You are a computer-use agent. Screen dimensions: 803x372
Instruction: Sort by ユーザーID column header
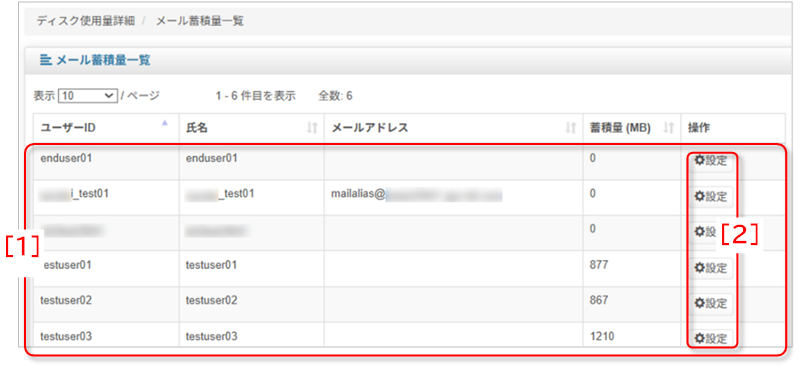pyautogui.click(x=107, y=128)
